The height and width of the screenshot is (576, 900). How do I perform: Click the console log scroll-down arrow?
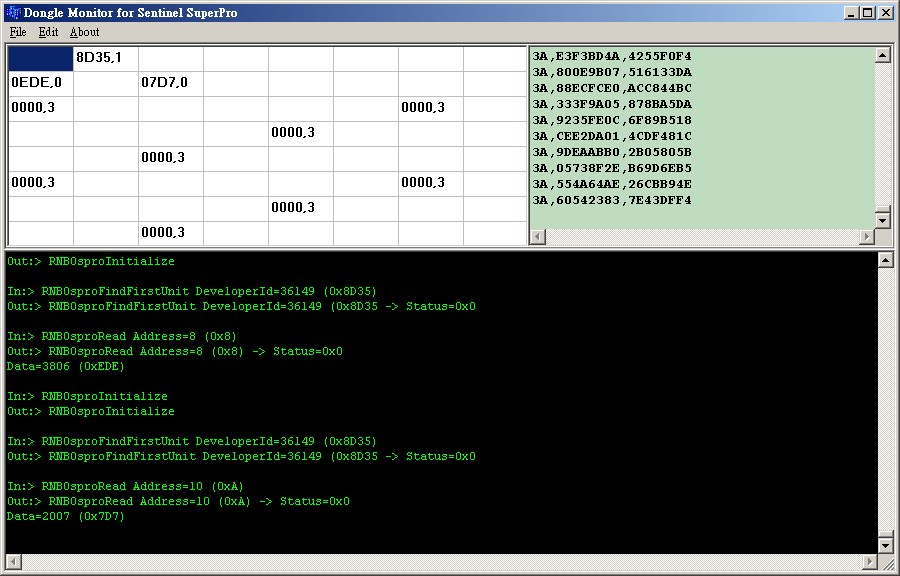(x=885, y=546)
